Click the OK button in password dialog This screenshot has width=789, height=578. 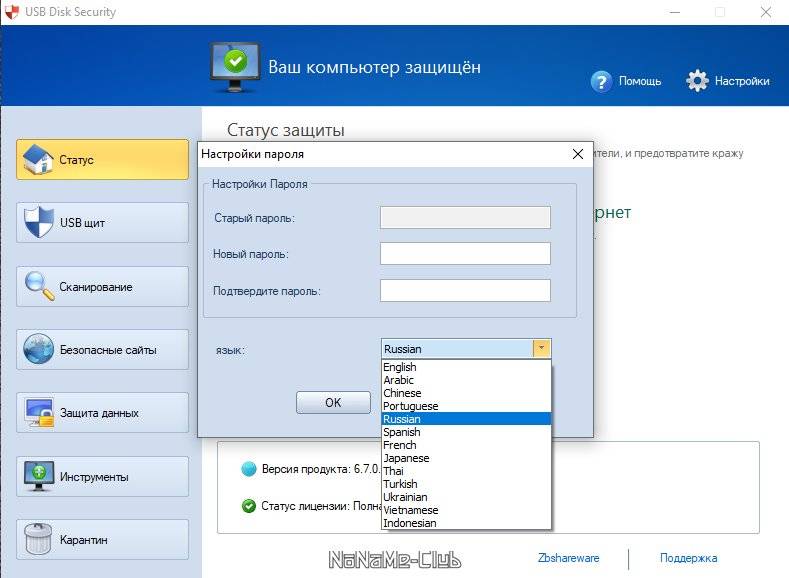[x=333, y=402]
